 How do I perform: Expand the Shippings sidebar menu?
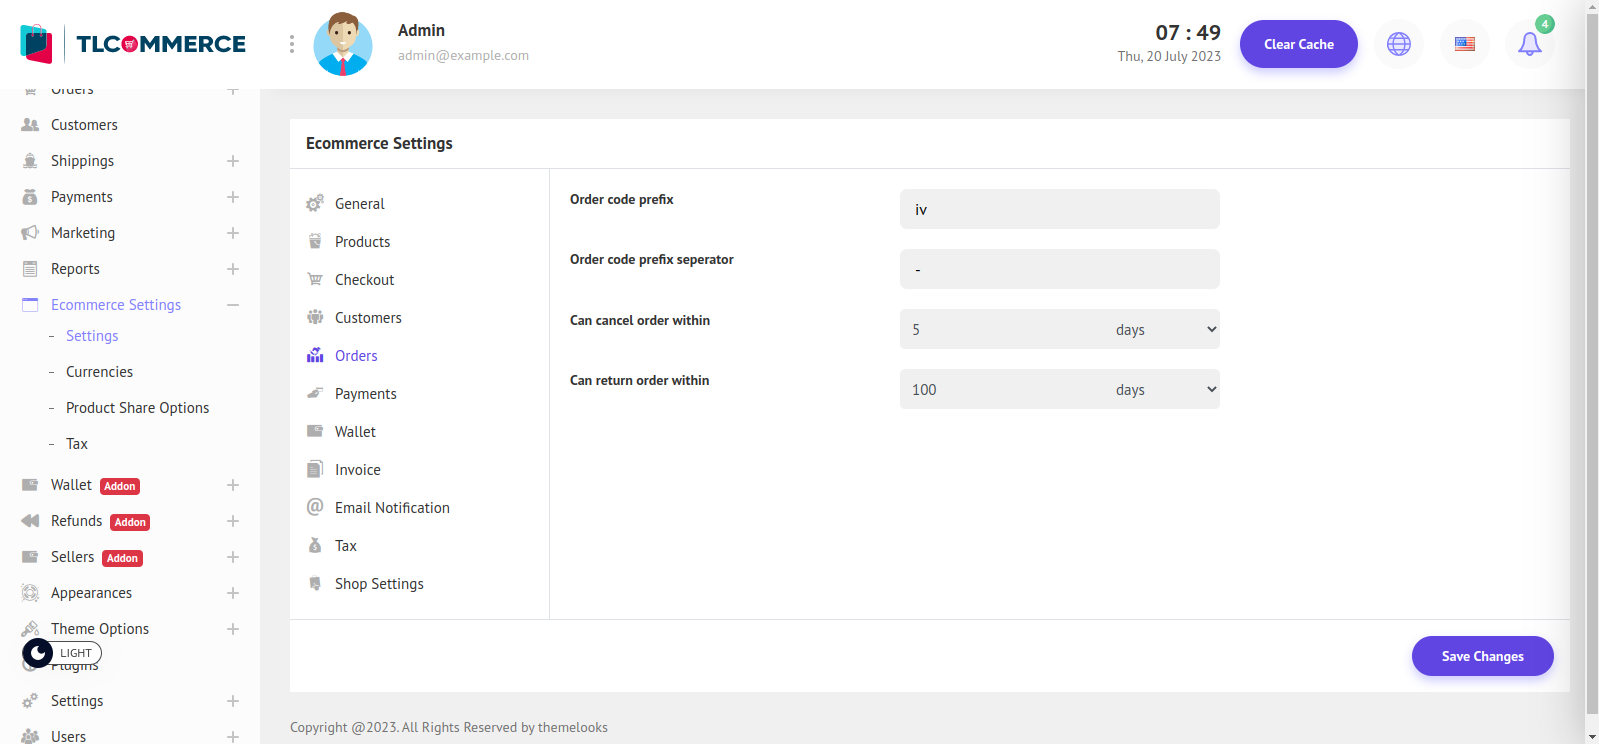pos(232,161)
